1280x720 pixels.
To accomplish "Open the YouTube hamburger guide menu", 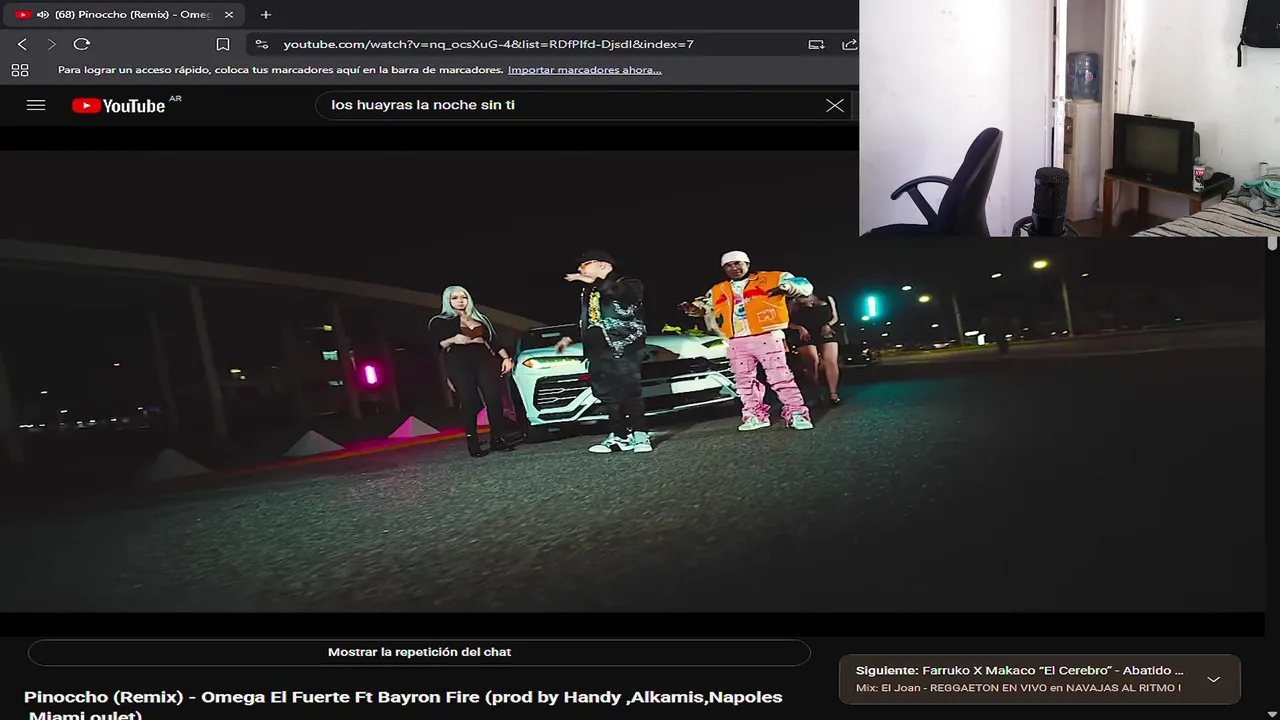I will [x=36, y=105].
